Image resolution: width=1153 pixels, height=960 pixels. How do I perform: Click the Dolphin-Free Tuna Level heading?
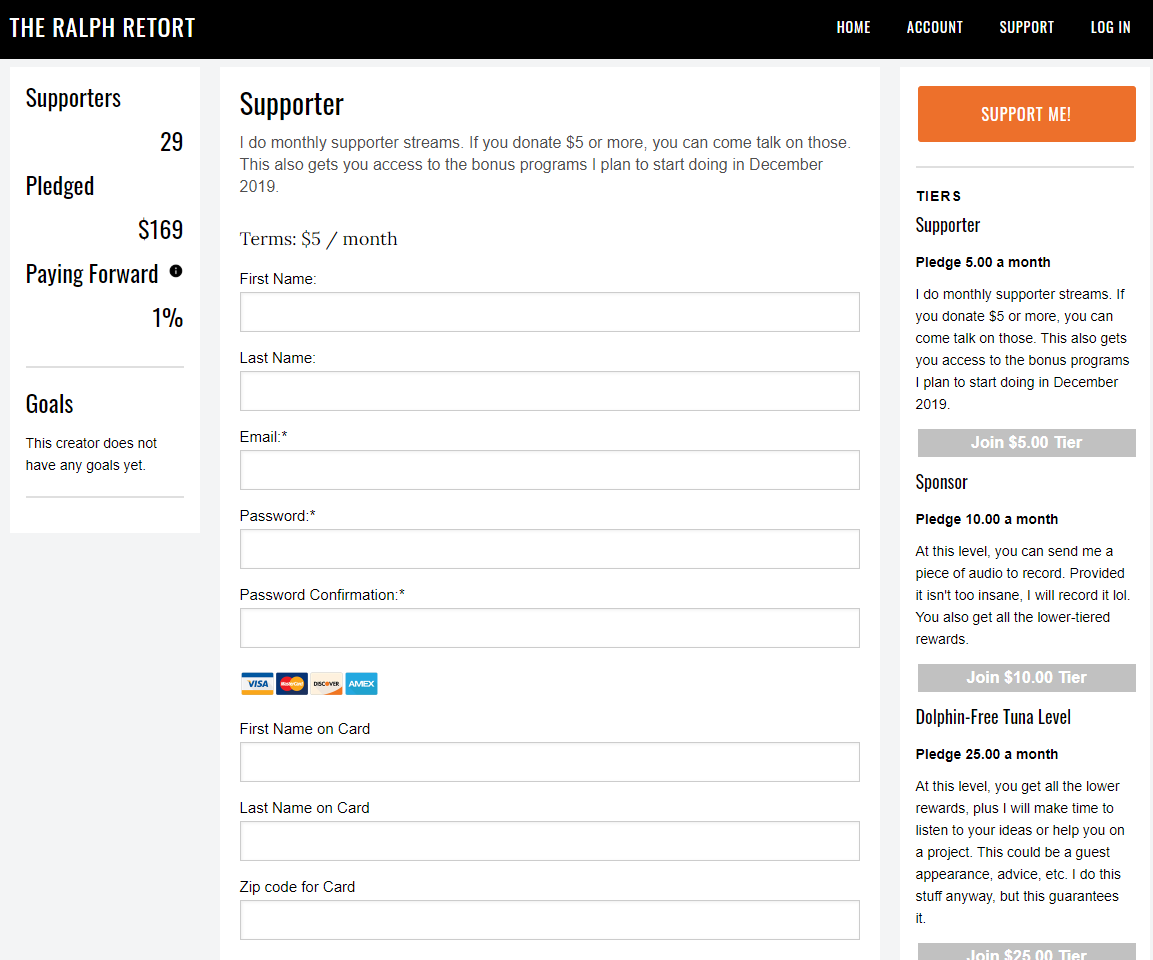(993, 717)
